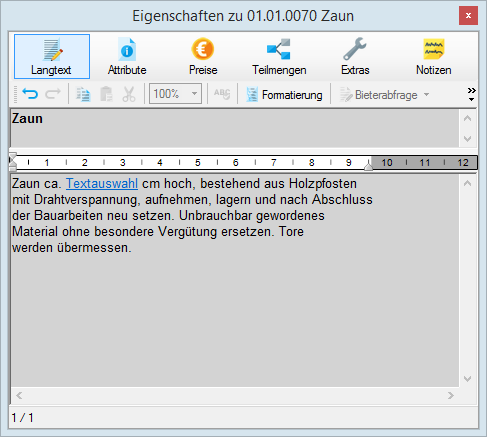Click the Zaun short text field
Screen dimensions: 487x437
[235, 128]
